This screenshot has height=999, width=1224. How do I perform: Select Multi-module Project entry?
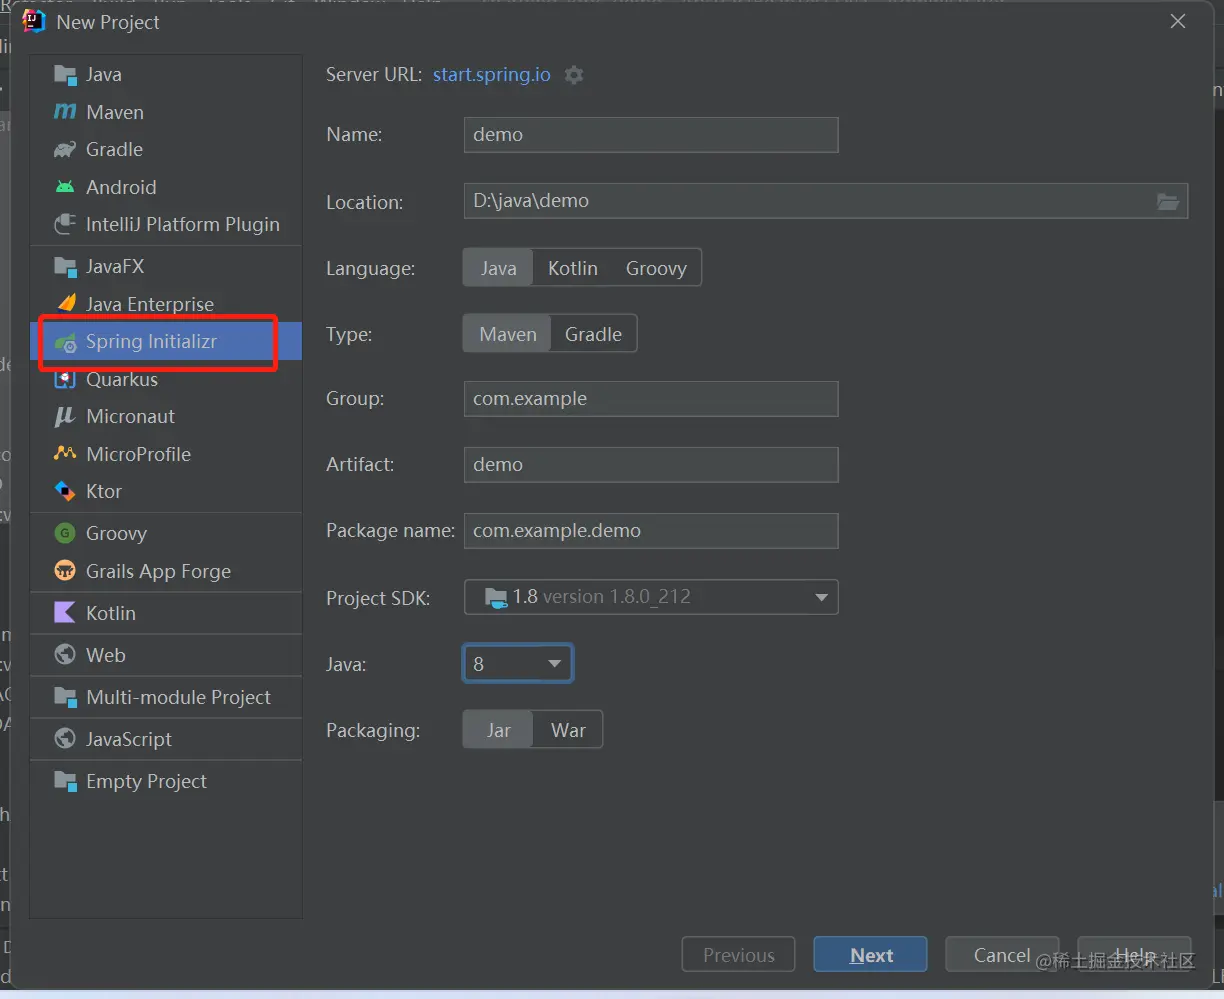166,697
